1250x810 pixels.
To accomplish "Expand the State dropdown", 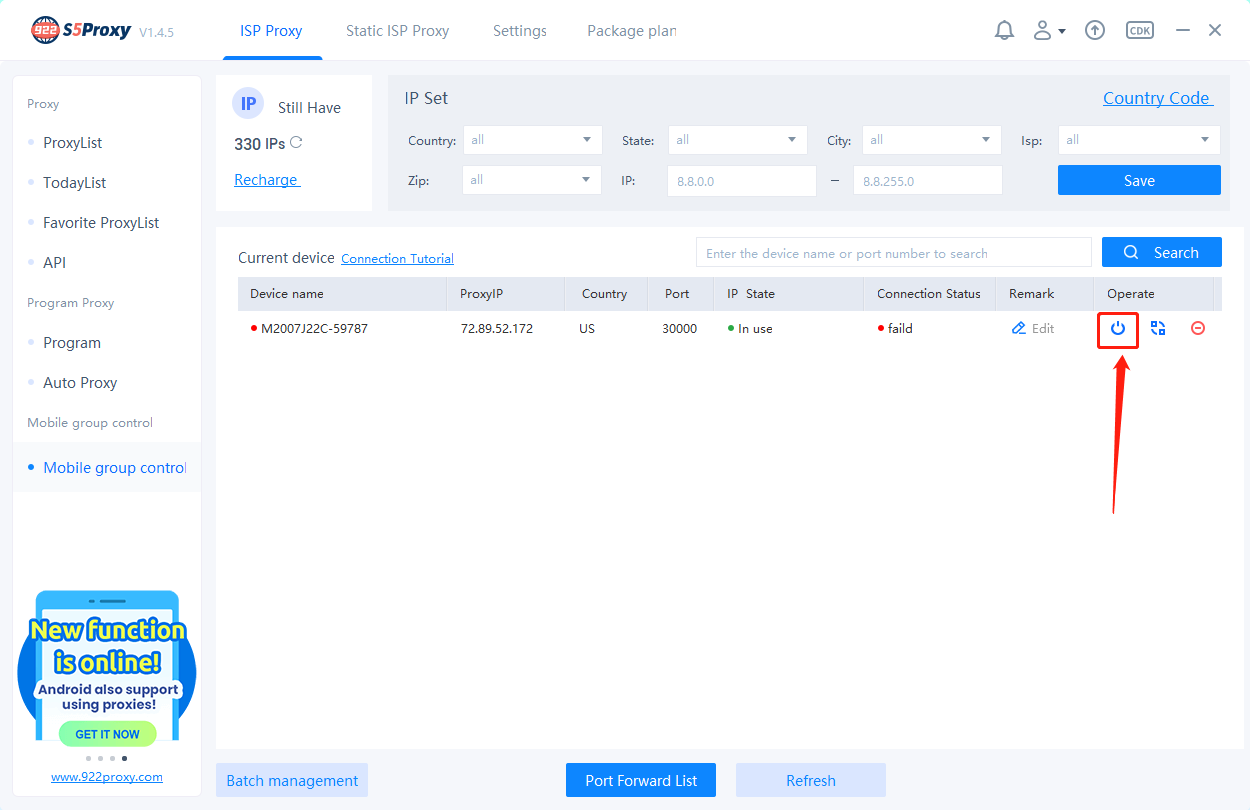I will pyautogui.click(x=737, y=140).
